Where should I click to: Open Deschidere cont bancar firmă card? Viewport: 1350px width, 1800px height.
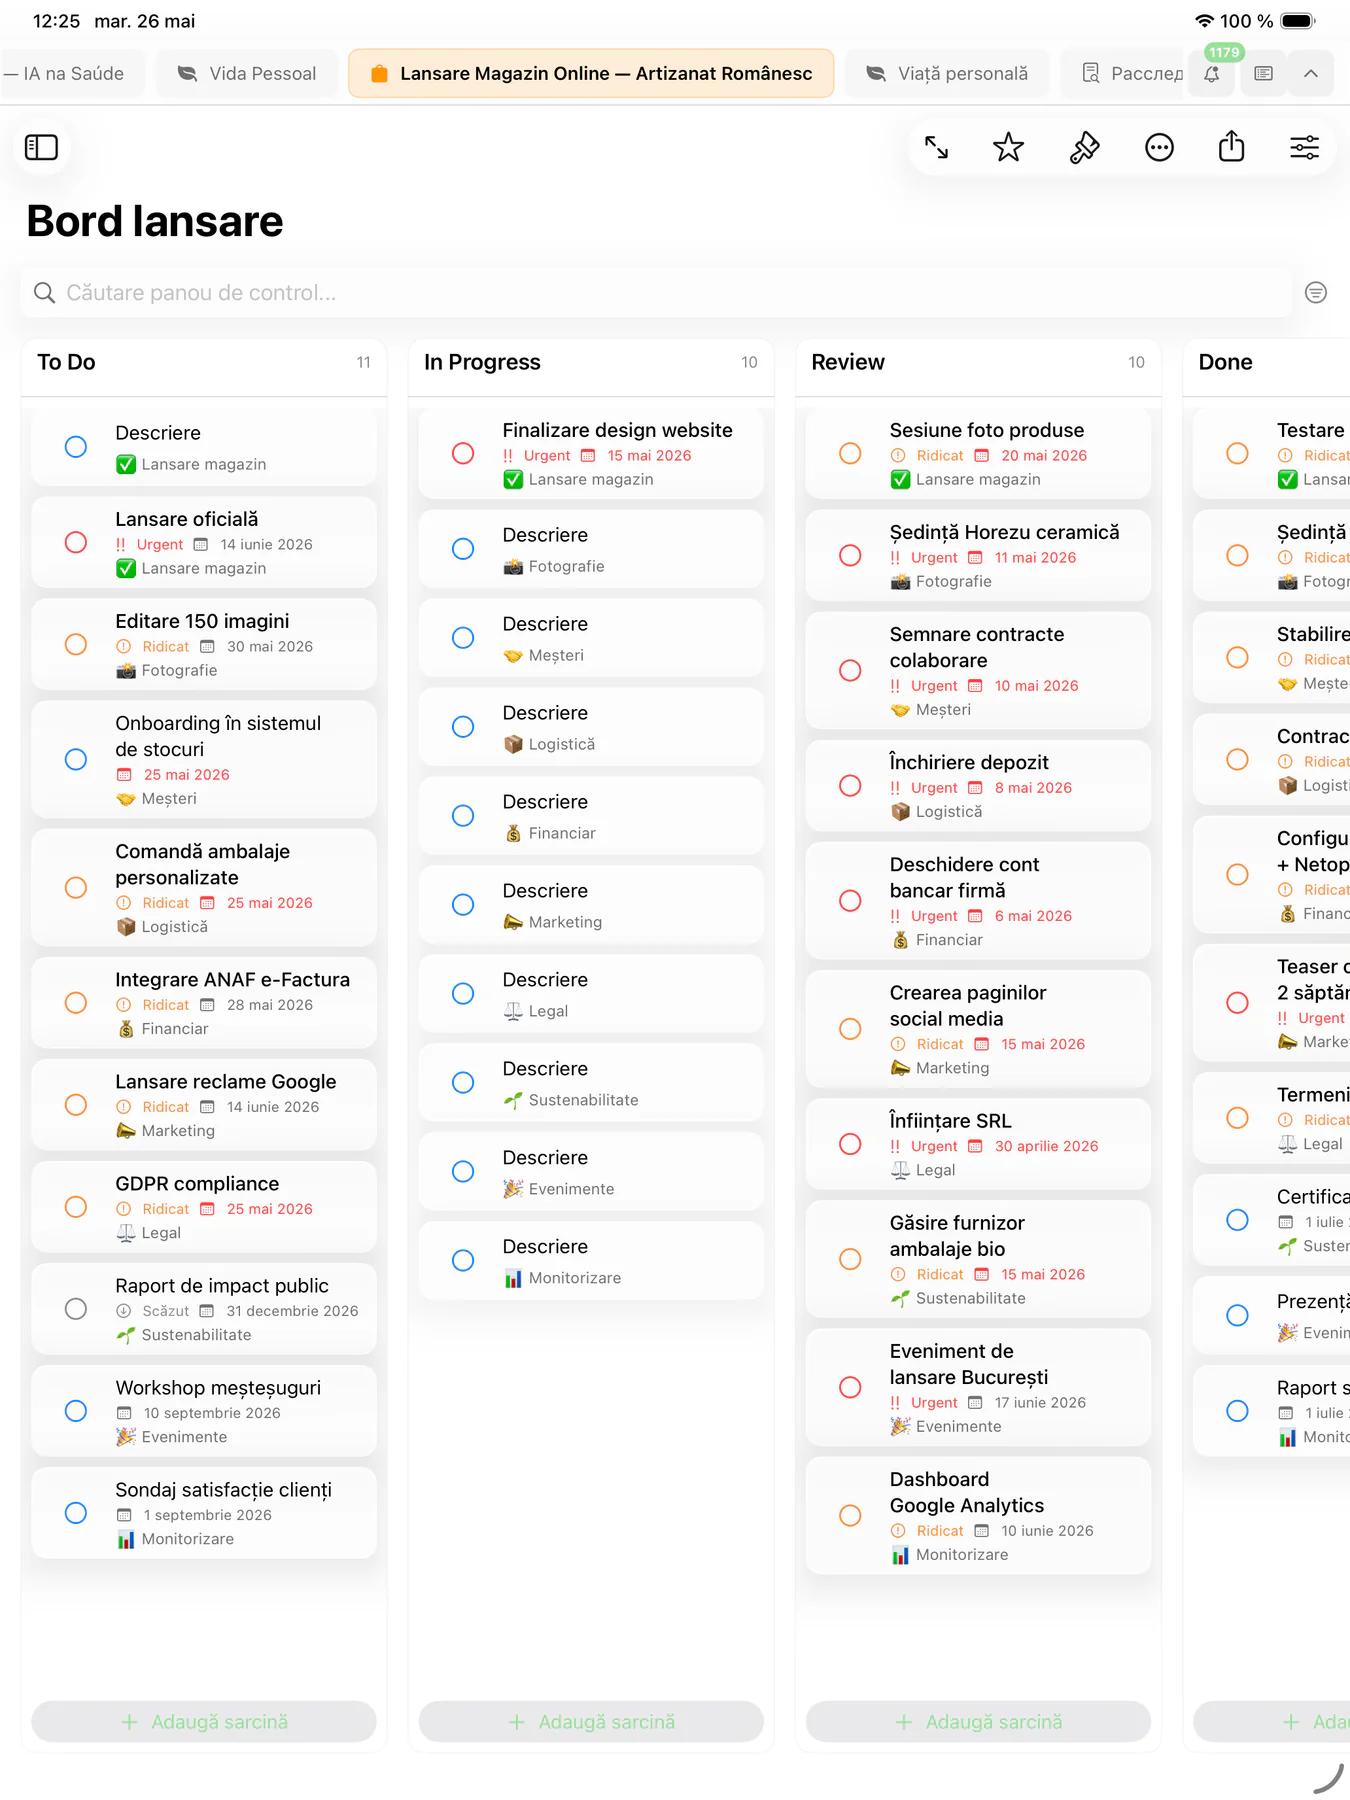tap(978, 900)
